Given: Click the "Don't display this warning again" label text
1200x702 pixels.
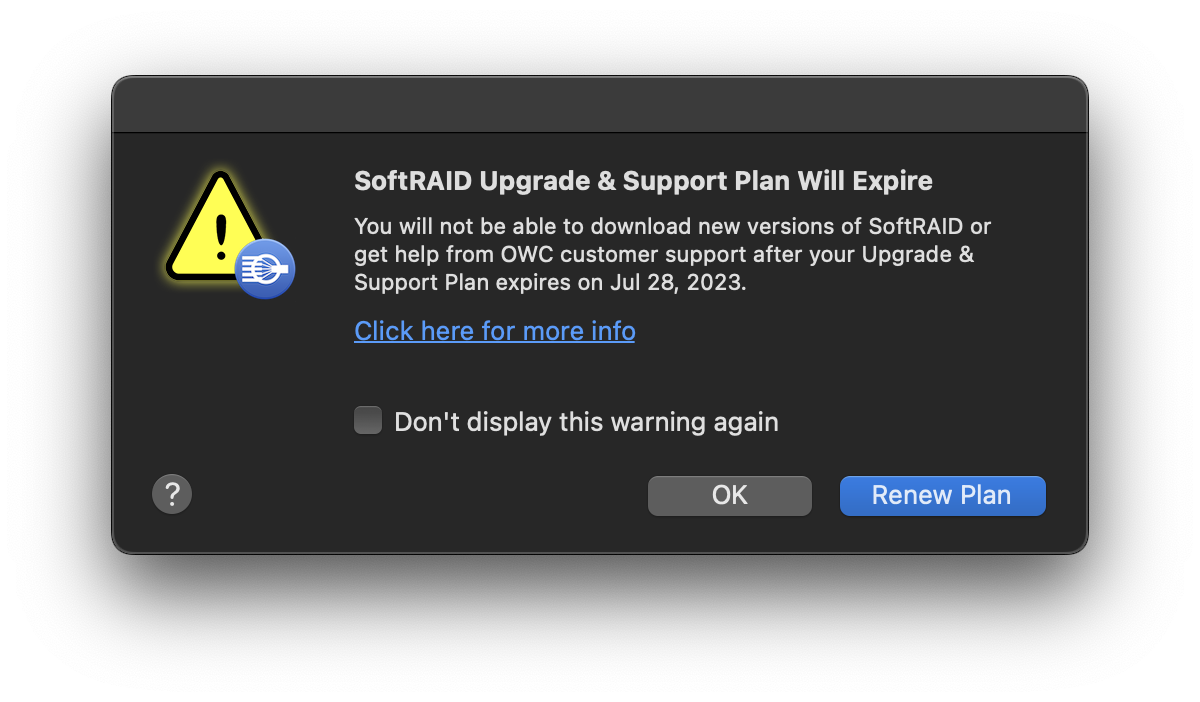Looking at the screenshot, I should (586, 422).
